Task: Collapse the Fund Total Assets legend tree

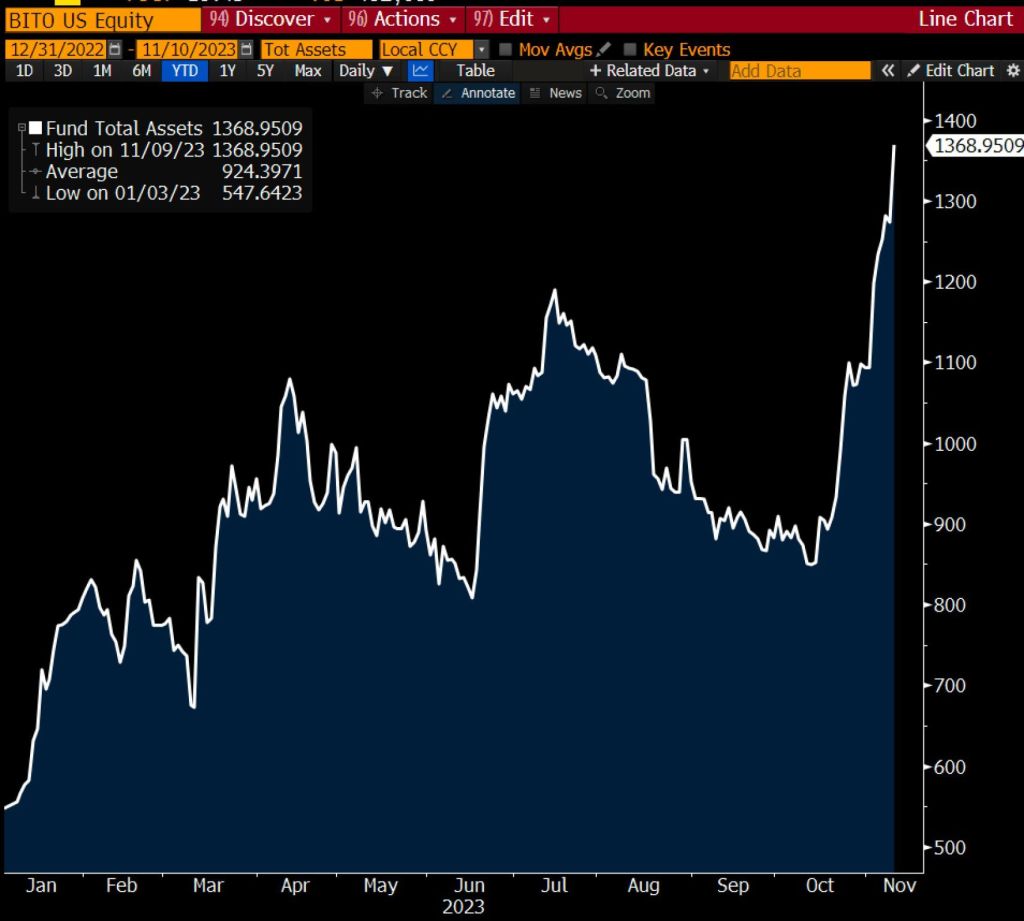Action: click(x=22, y=128)
